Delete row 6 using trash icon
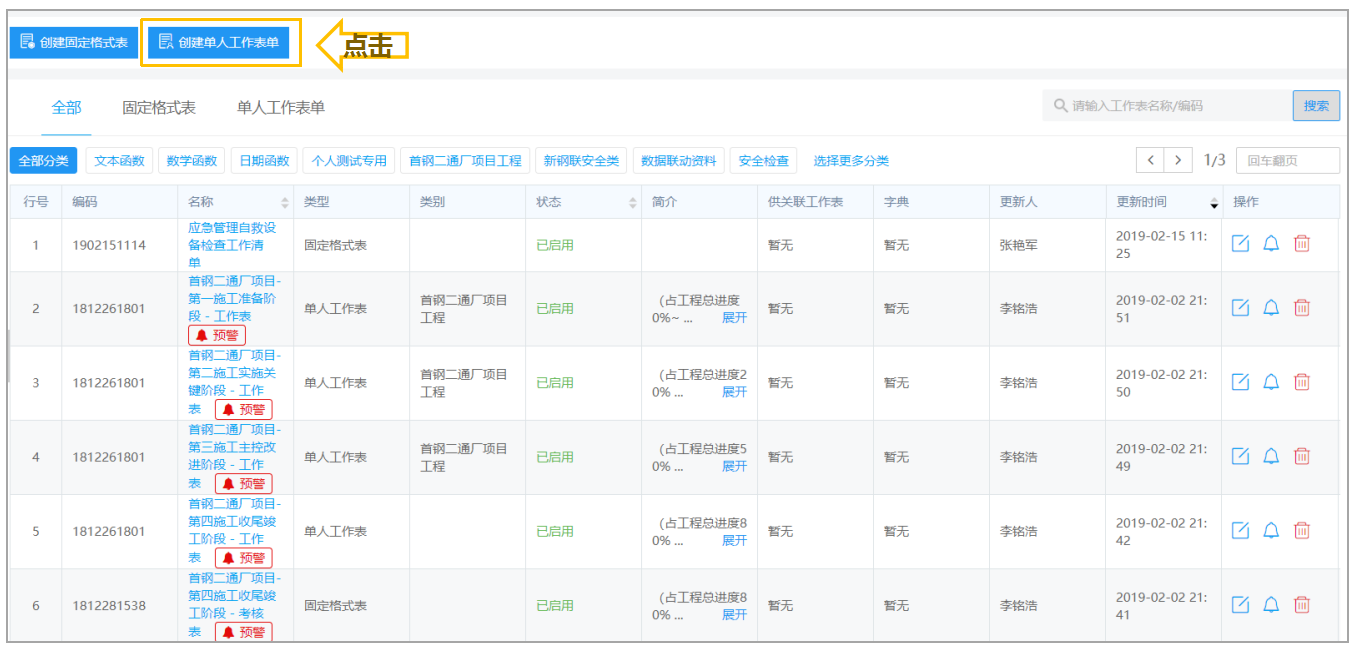1354x649 pixels. click(1302, 604)
